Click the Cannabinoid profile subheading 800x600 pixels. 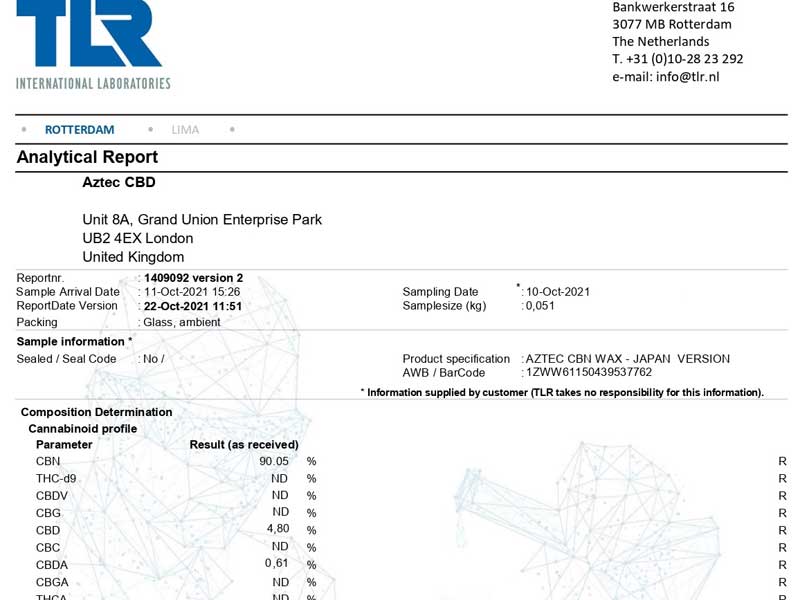(x=82, y=428)
